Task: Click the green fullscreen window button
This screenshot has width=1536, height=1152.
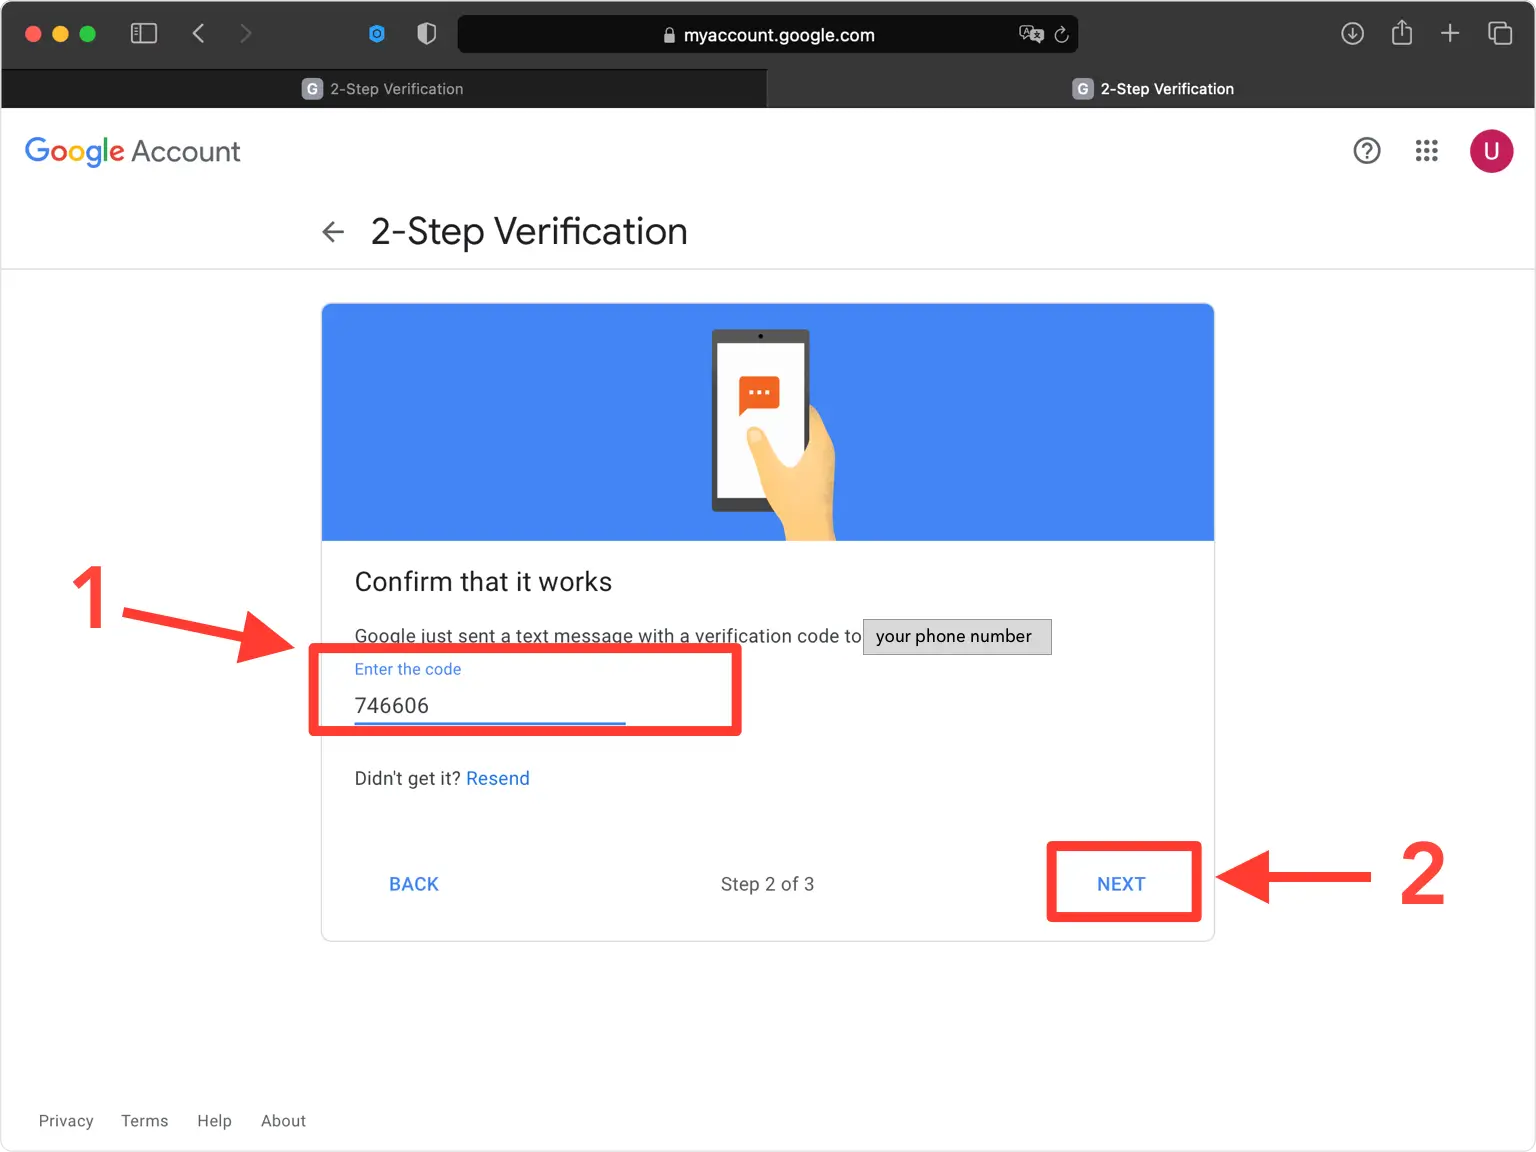Action: click(87, 34)
